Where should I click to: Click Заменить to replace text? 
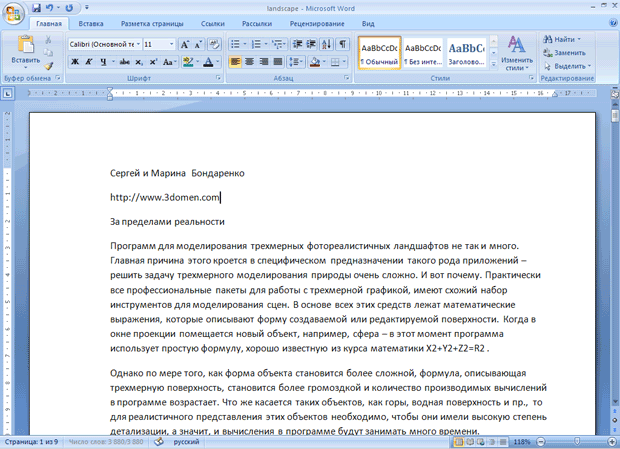coord(565,53)
